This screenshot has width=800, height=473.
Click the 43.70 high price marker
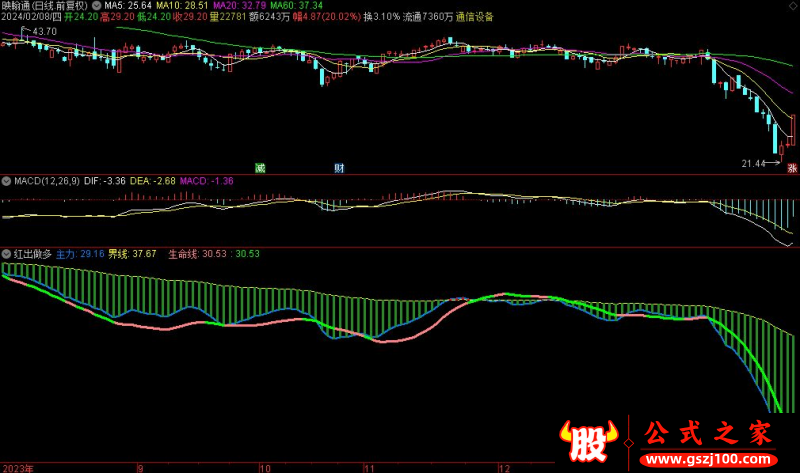point(44,32)
